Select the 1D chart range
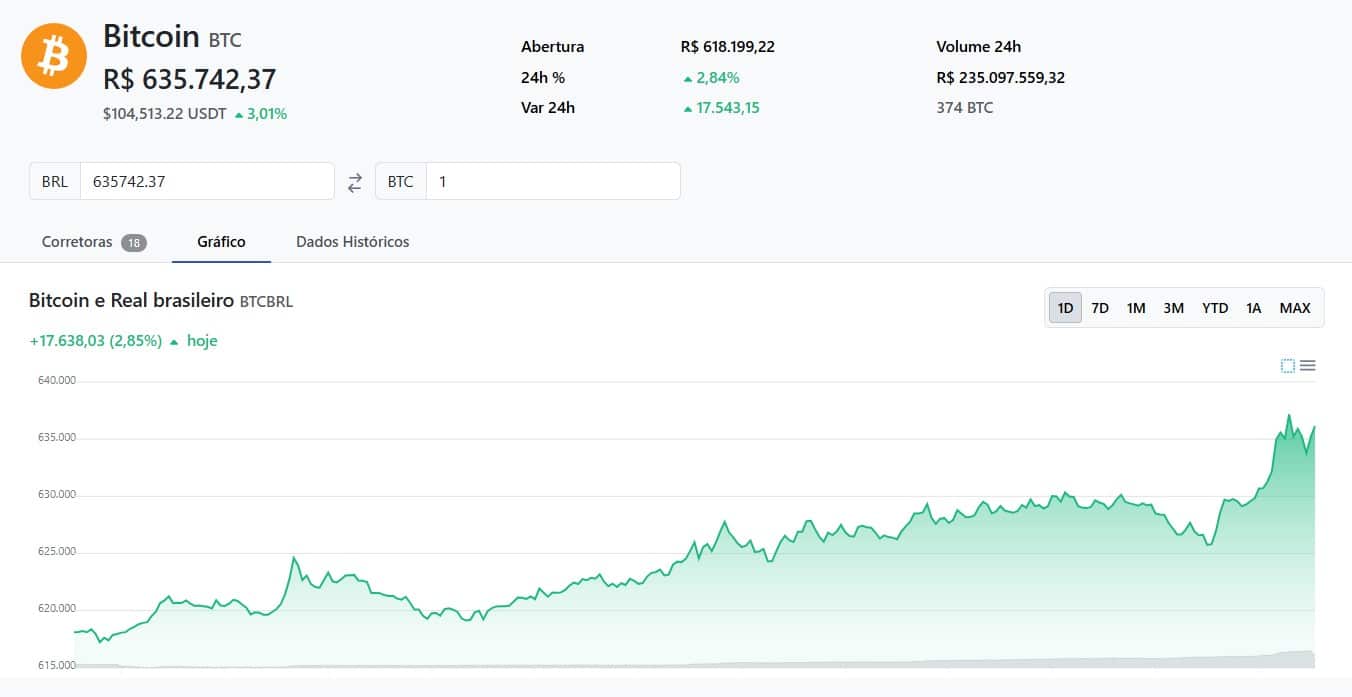 [1065, 308]
